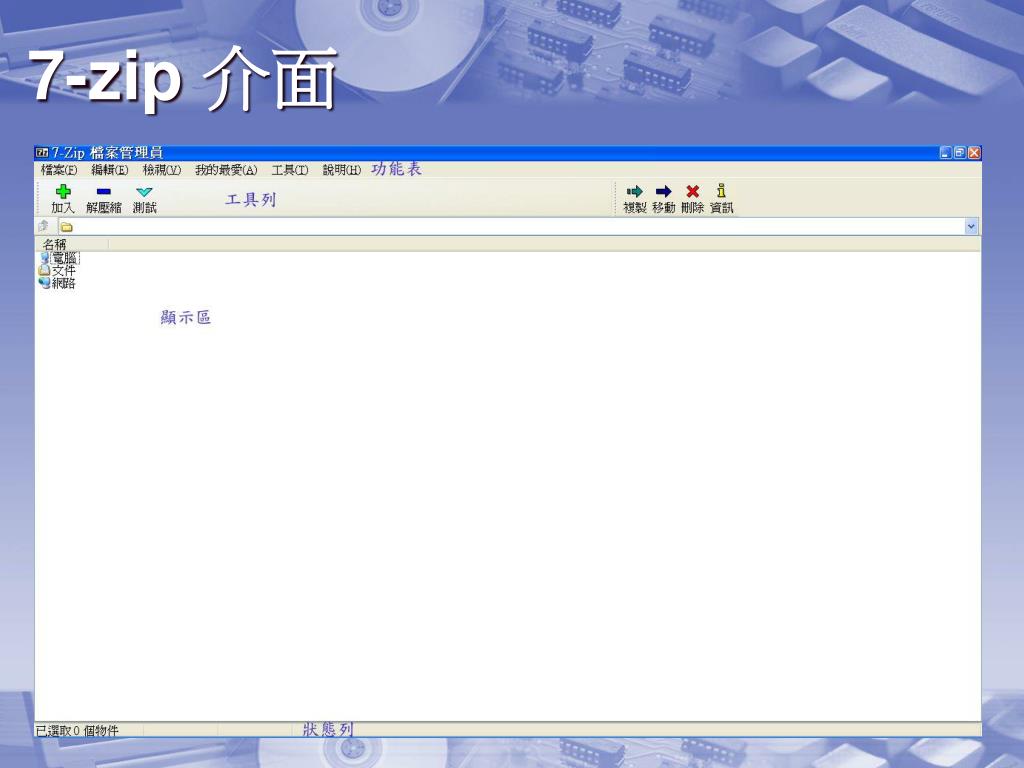Select the 網路 Network item

tap(57, 283)
